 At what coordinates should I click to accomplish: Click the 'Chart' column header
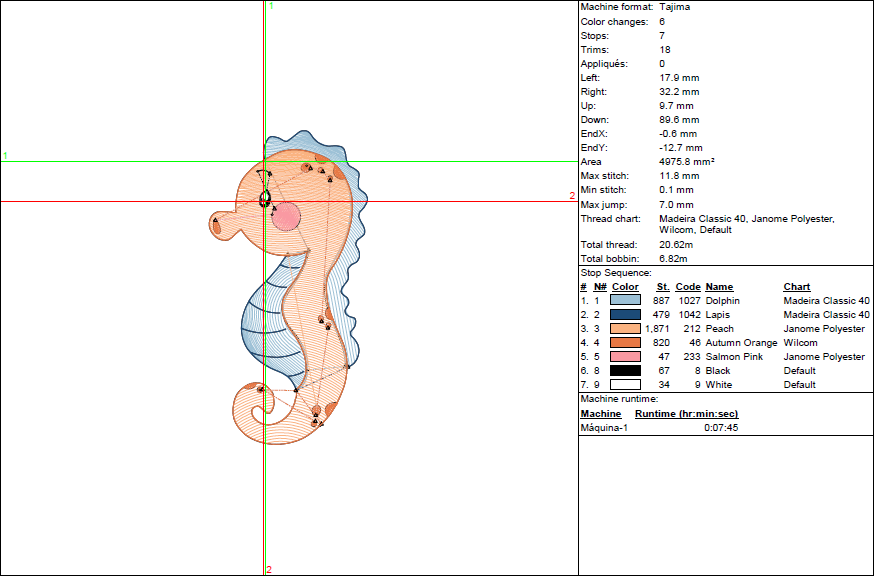pyautogui.click(x=797, y=287)
